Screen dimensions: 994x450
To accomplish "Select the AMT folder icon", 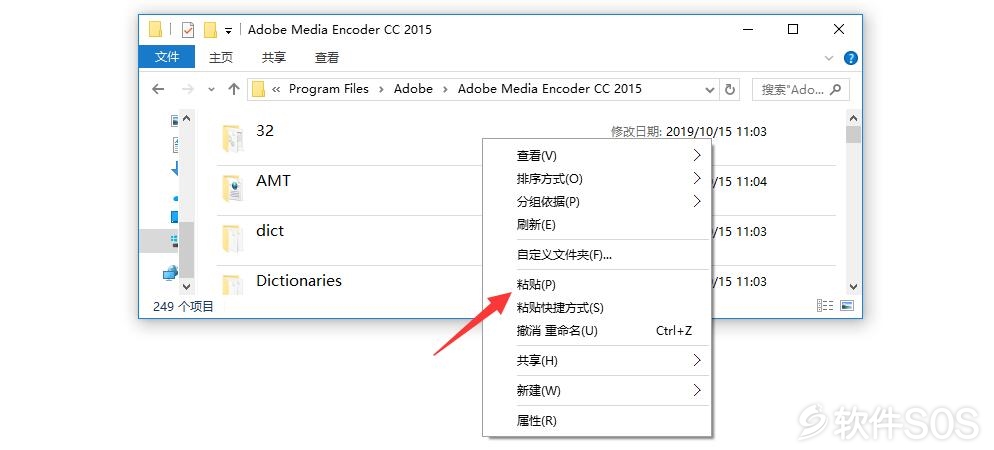I will point(232,188).
